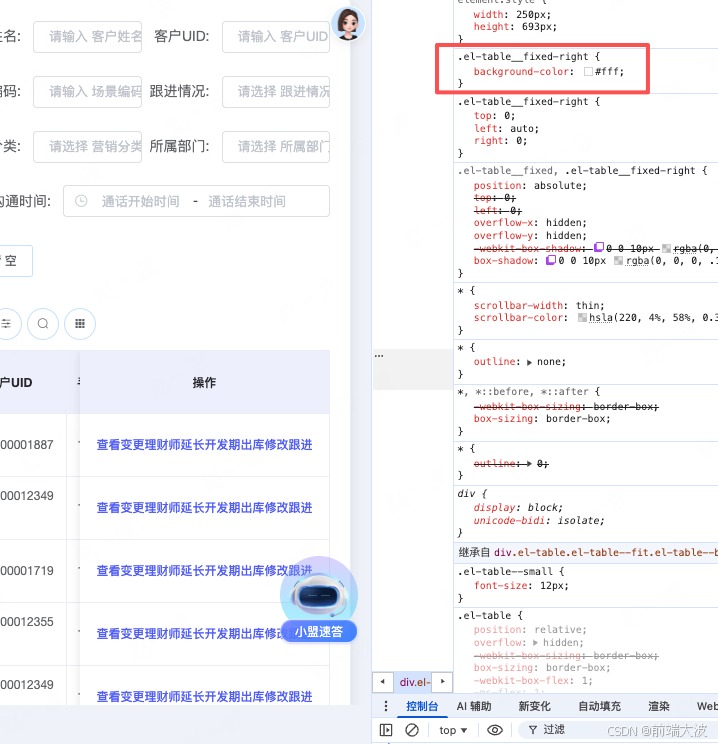Viewport: 718px width, 744px height.
Task: Click breadcrumb left scroll arrow
Action: pos(382,682)
